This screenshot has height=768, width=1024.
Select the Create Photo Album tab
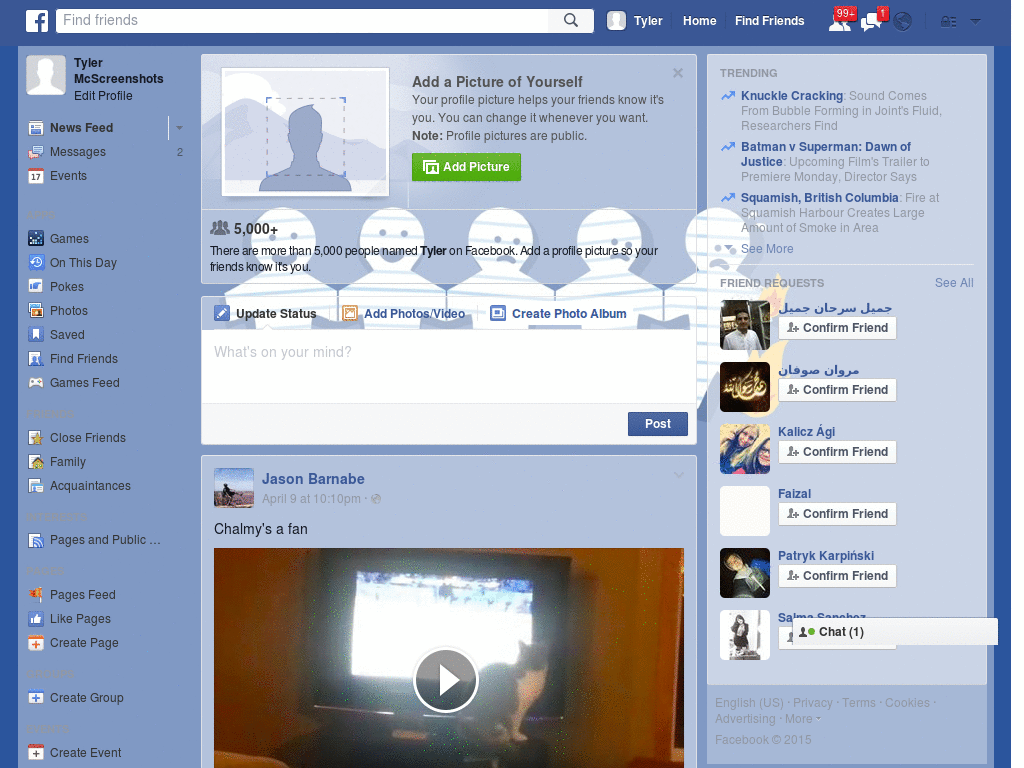pos(558,313)
